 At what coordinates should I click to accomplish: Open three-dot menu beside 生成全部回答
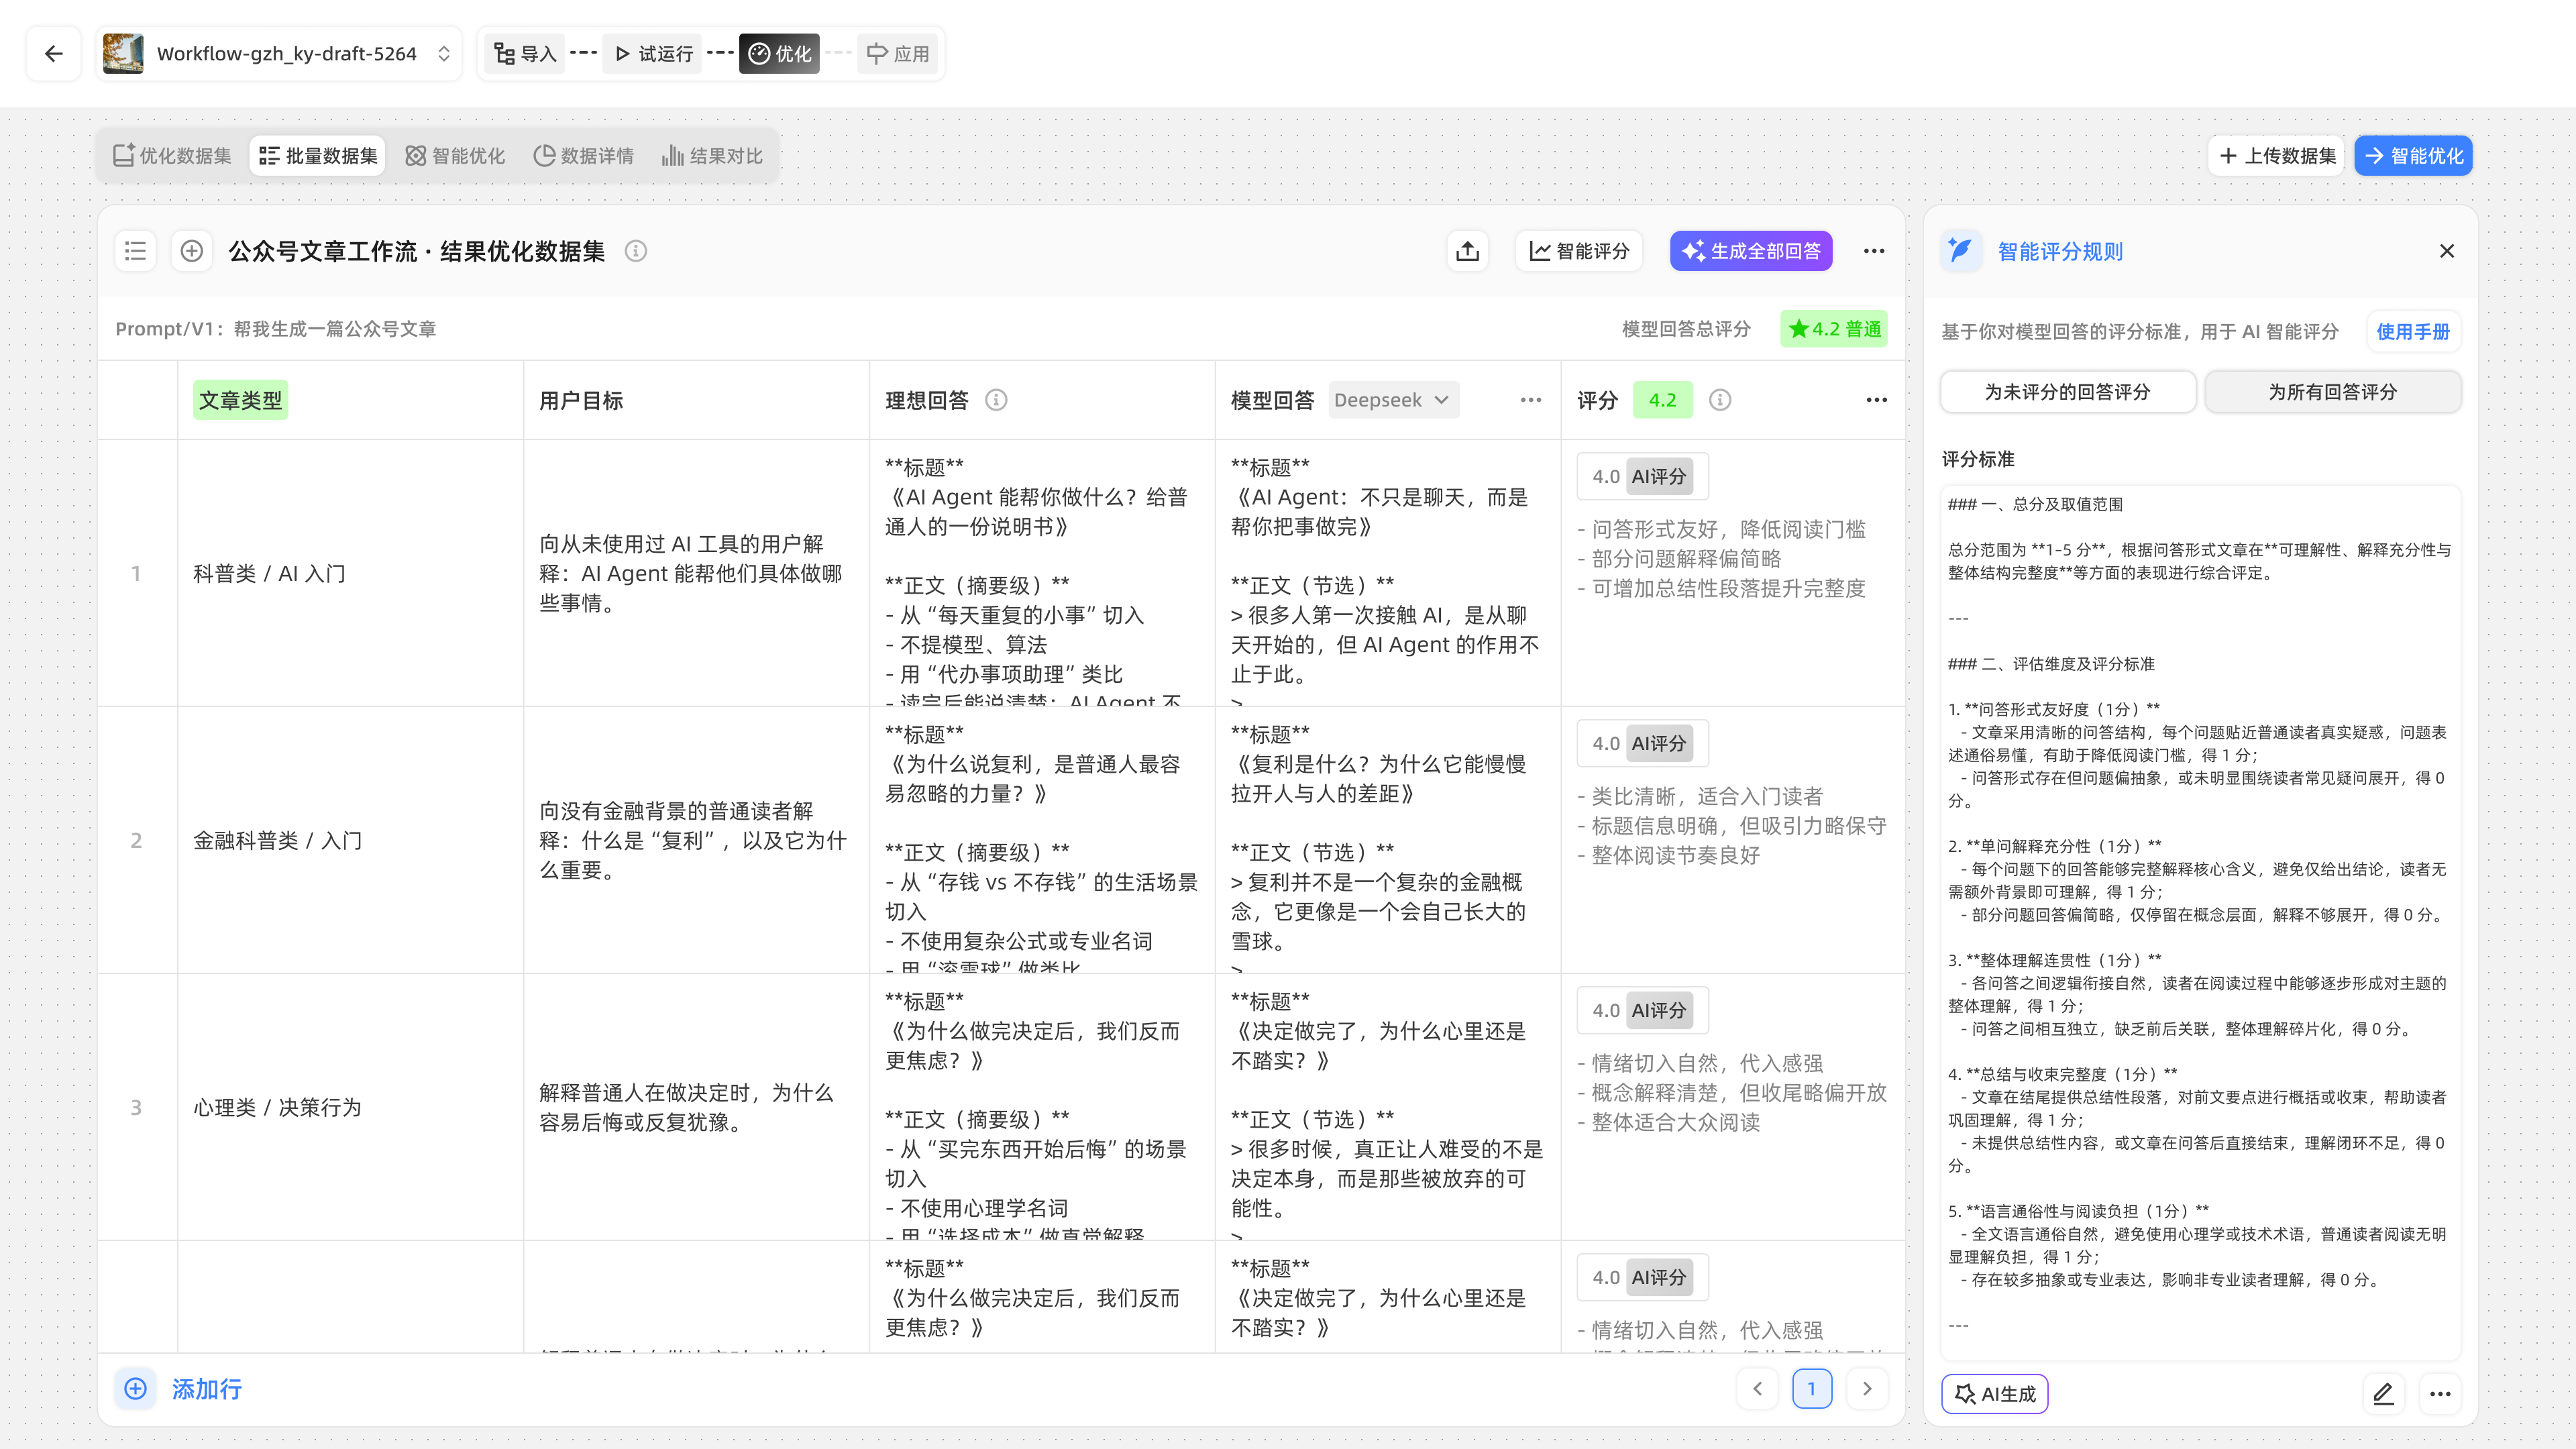[x=1874, y=251]
